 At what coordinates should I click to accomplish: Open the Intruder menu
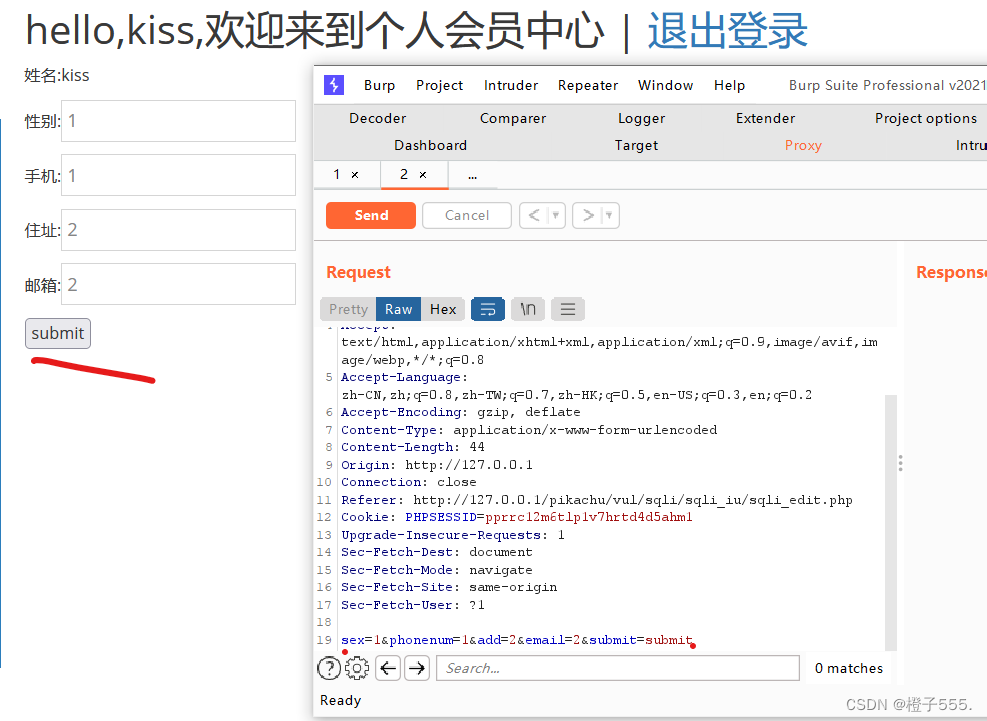pos(511,85)
